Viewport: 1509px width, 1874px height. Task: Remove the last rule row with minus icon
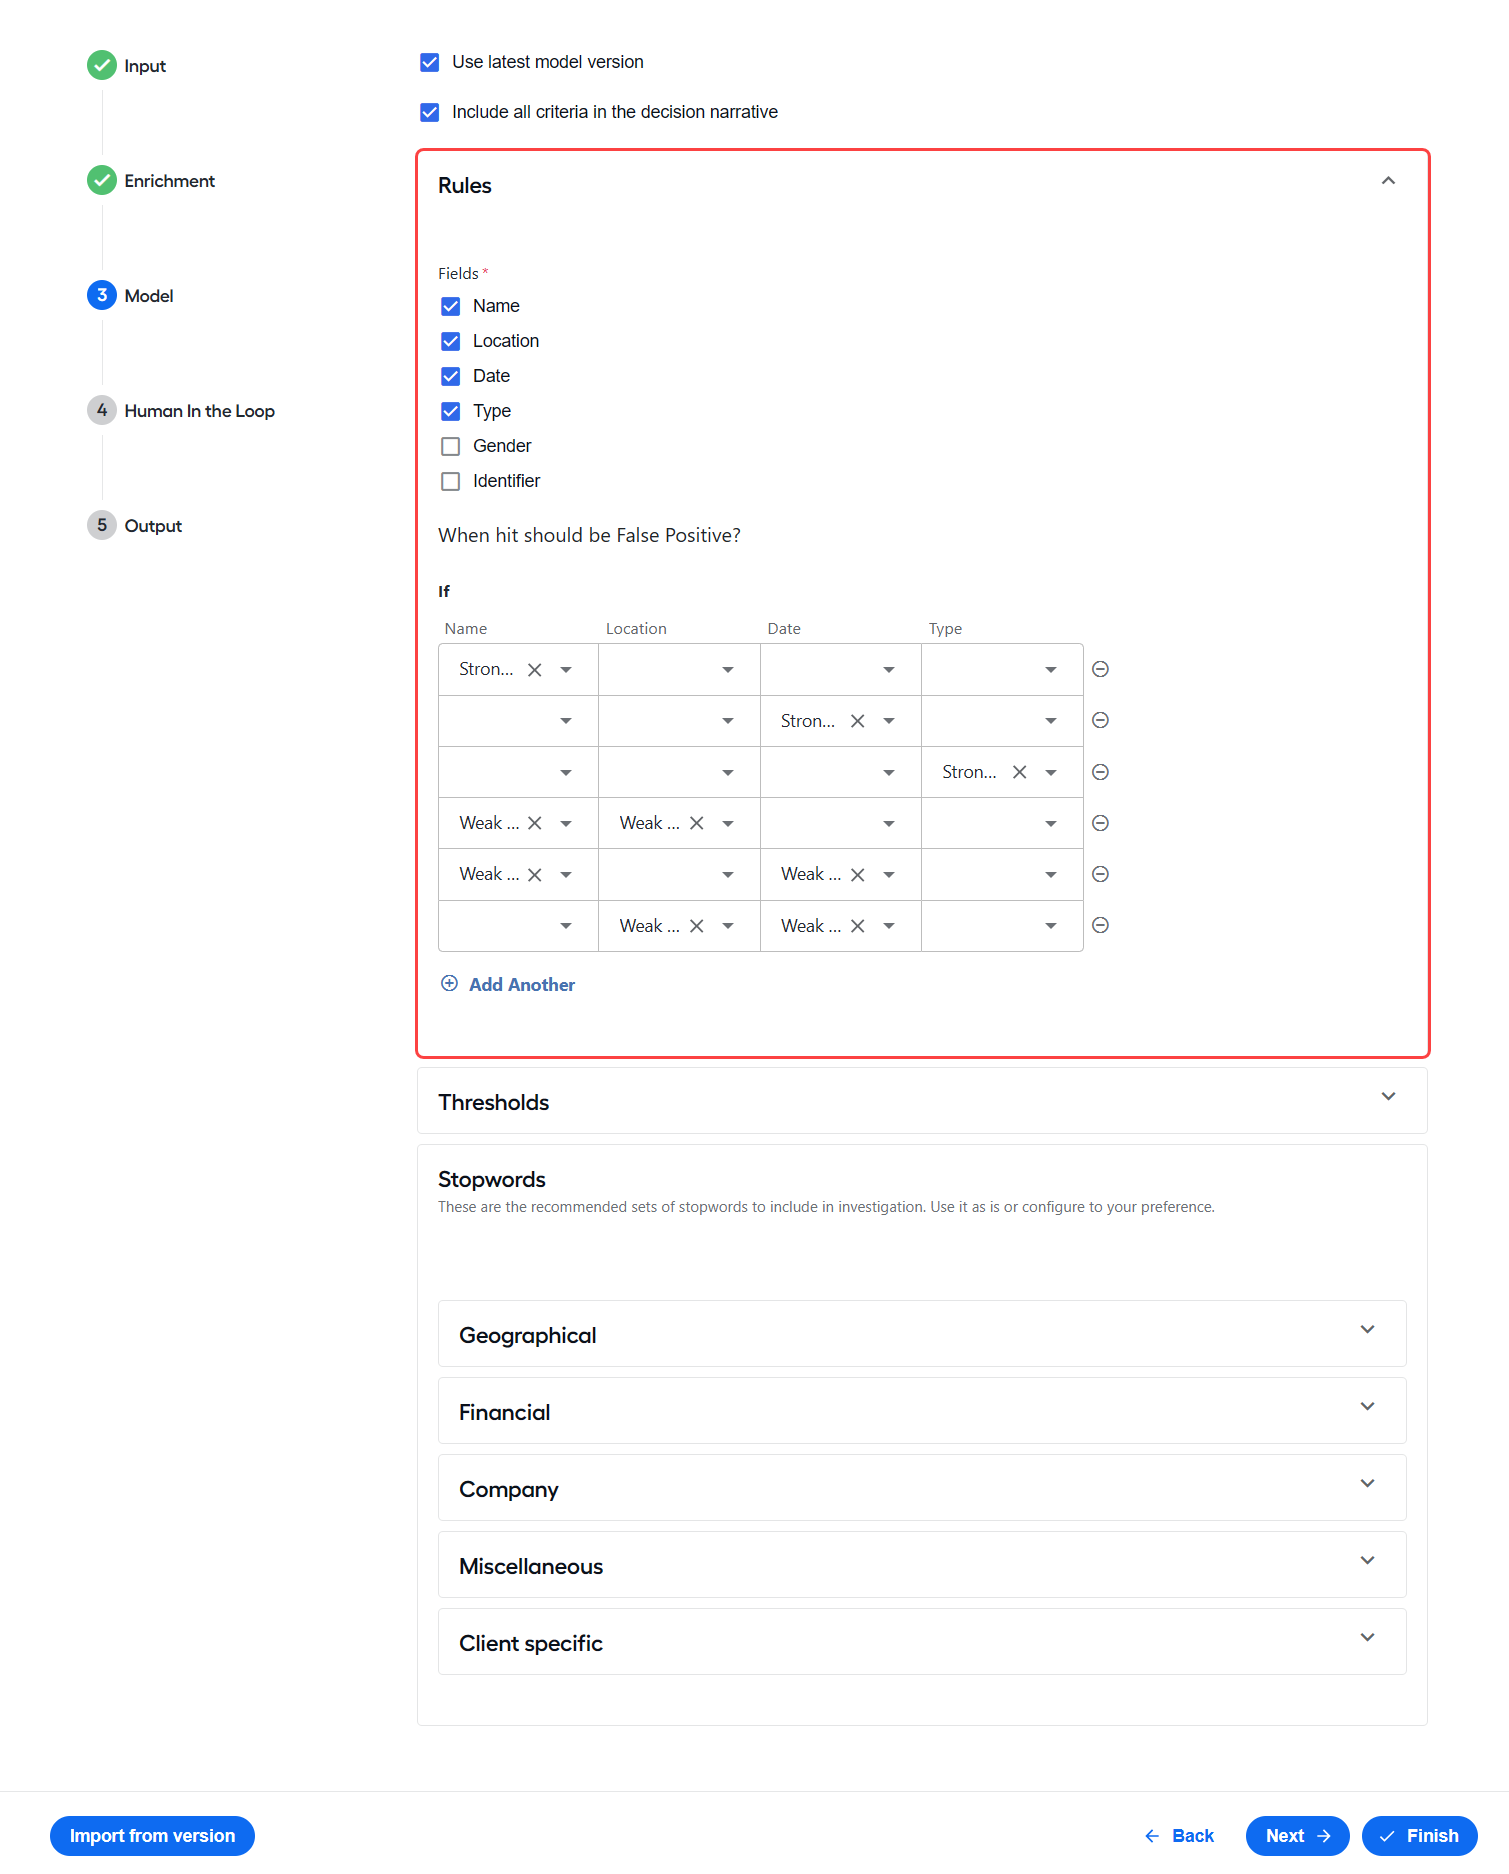[x=1100, y=925]
